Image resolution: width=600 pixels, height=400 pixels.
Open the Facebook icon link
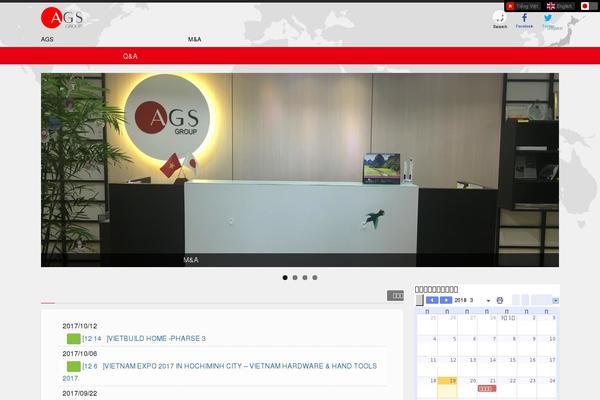point(524,20)
